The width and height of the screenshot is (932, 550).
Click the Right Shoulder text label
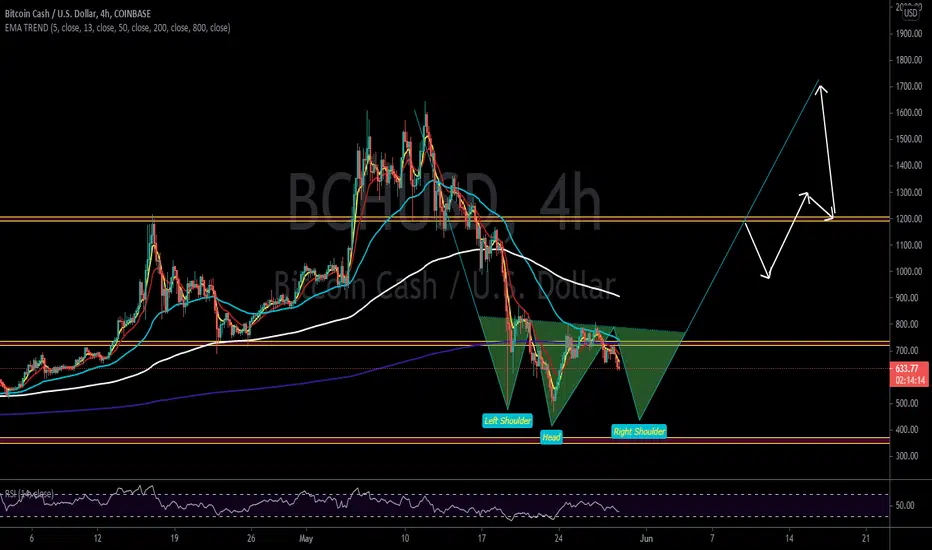point(639,432)
